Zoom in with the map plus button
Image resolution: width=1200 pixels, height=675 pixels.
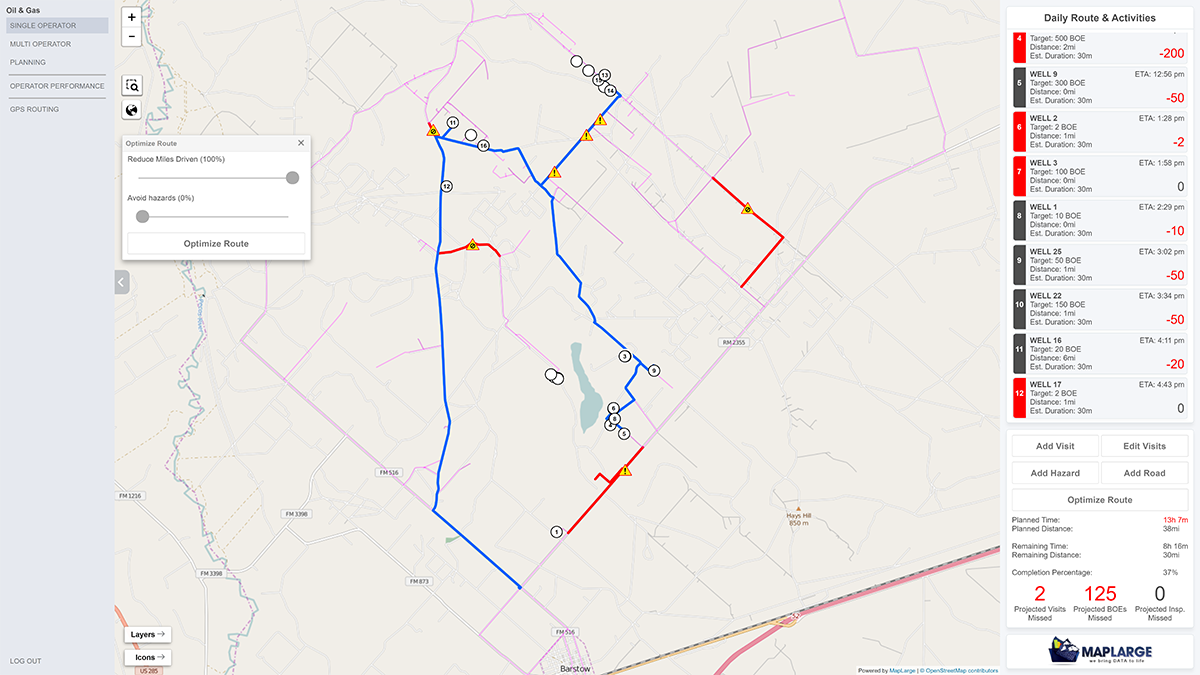132,17
